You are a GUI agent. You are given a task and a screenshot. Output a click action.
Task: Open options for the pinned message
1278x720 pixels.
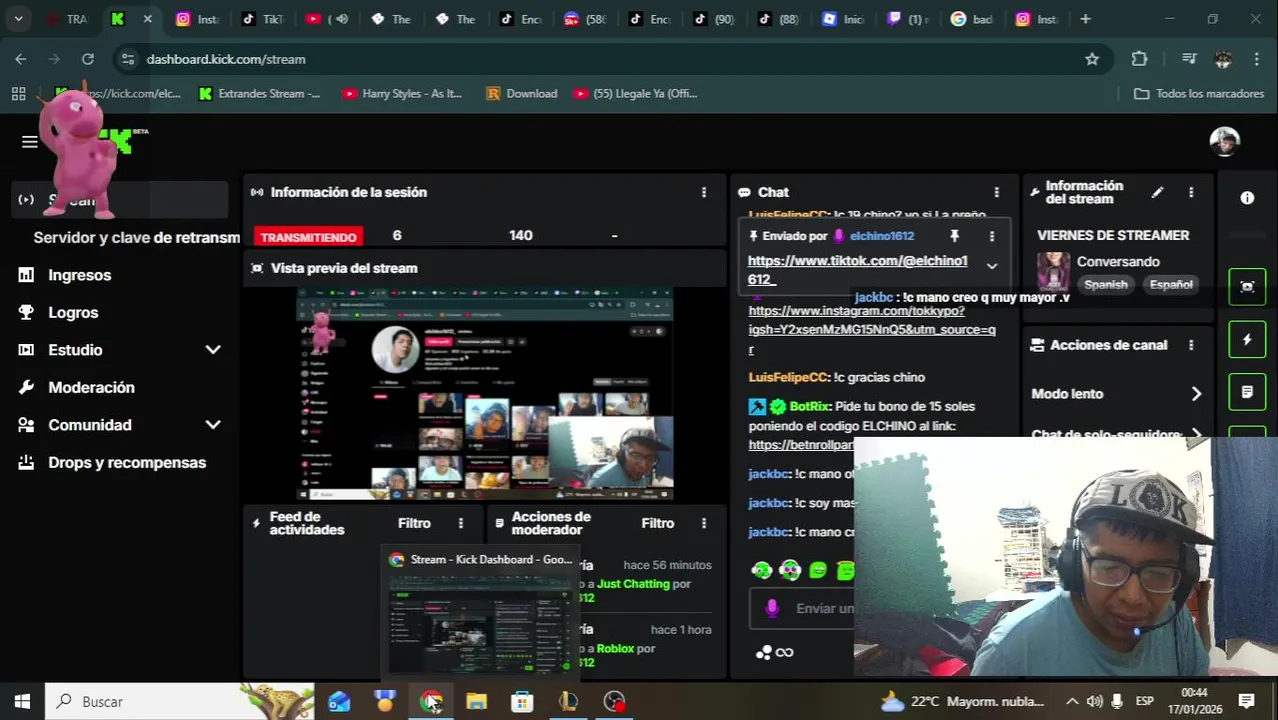click(991, 236)
